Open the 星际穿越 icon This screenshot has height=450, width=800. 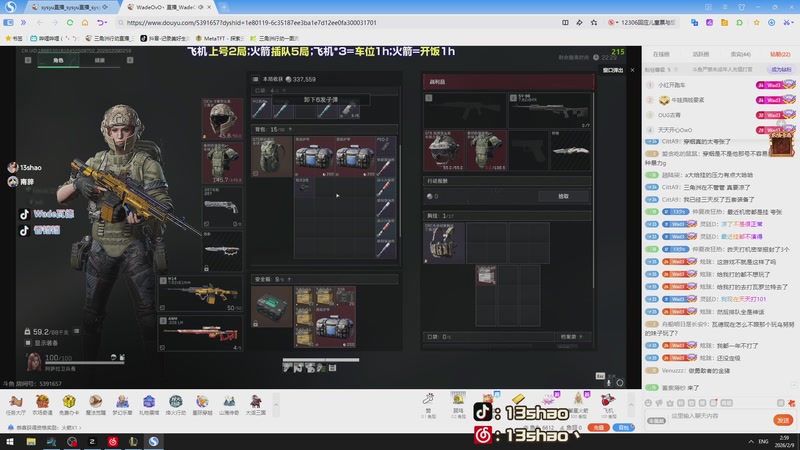202,405
